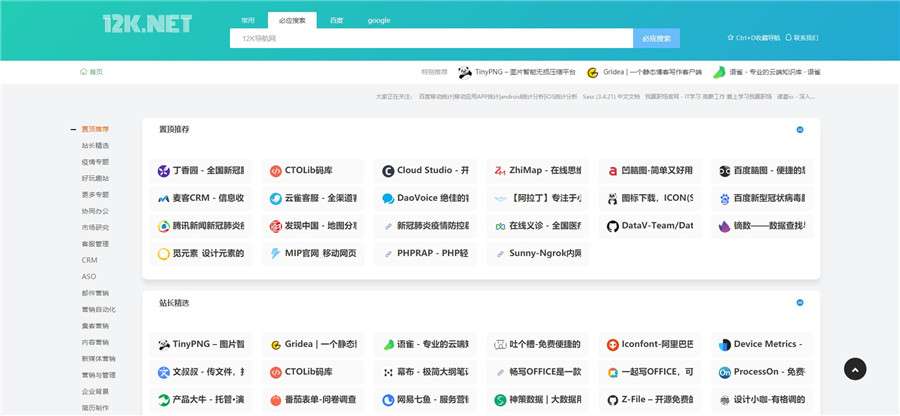Open the MIP官网 lightning icon

pyautogui.click(x=276, y=254)
